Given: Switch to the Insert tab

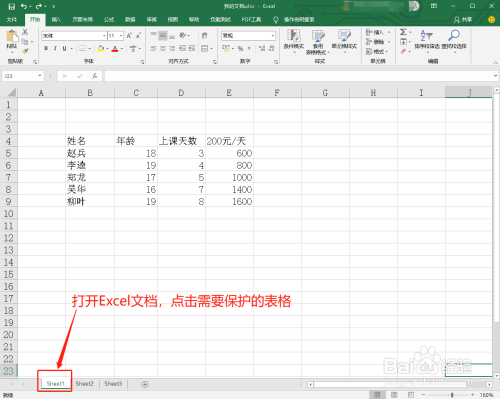Looking at the screenshot, I should pos(56,20).
